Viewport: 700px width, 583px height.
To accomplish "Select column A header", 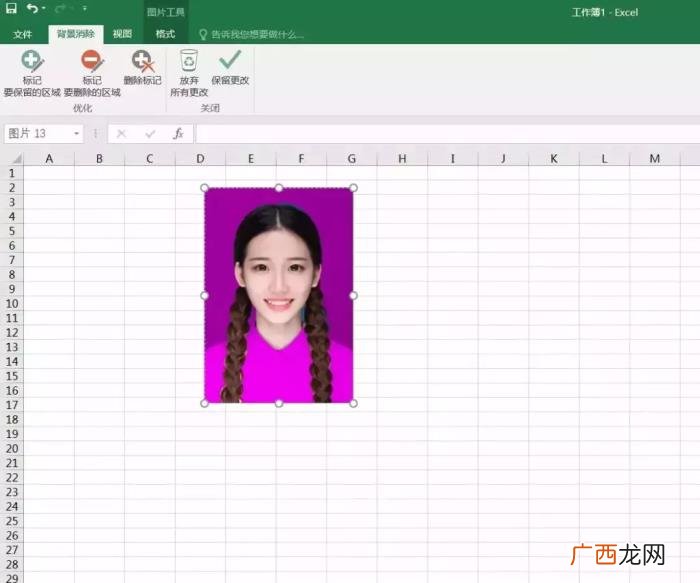I will point(49,159).
